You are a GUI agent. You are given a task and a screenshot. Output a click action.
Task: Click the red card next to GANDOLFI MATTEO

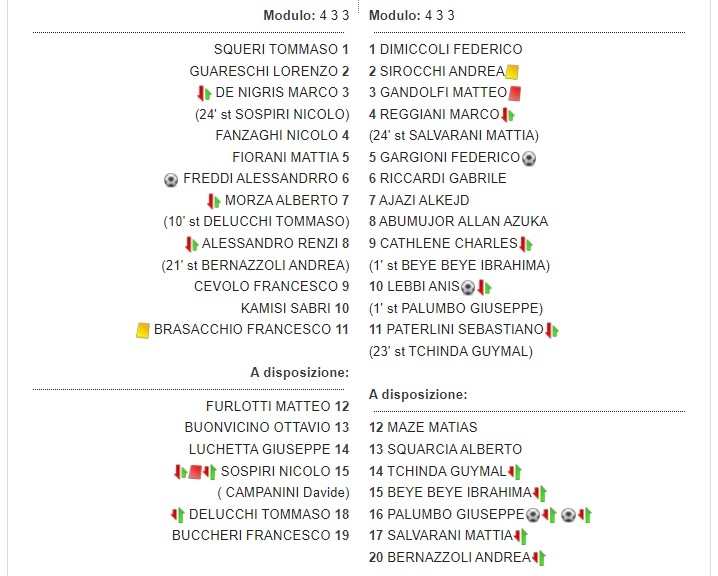tap(516, 93)
